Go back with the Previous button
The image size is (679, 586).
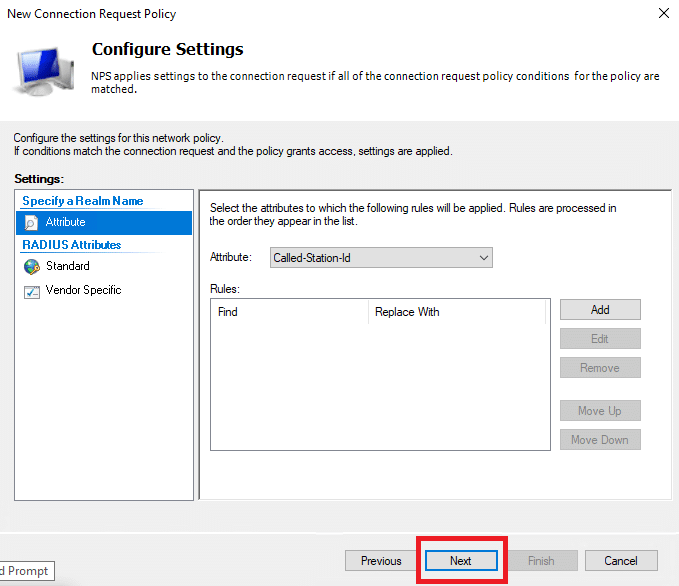click(x=381, y=561)
